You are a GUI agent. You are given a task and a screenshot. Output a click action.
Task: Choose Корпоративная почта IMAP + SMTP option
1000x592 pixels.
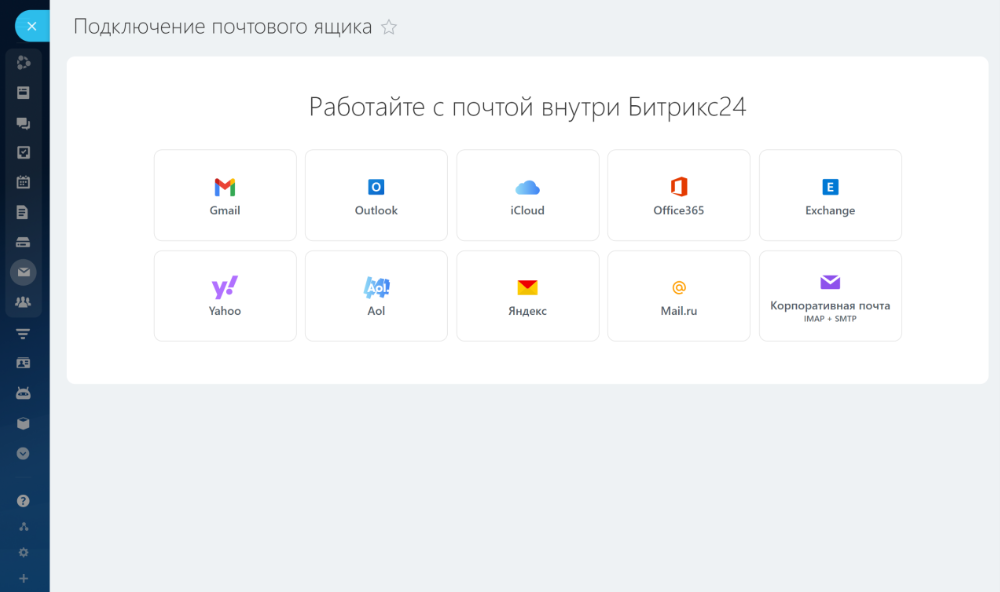pyautogui.click(x=830, y=296)
